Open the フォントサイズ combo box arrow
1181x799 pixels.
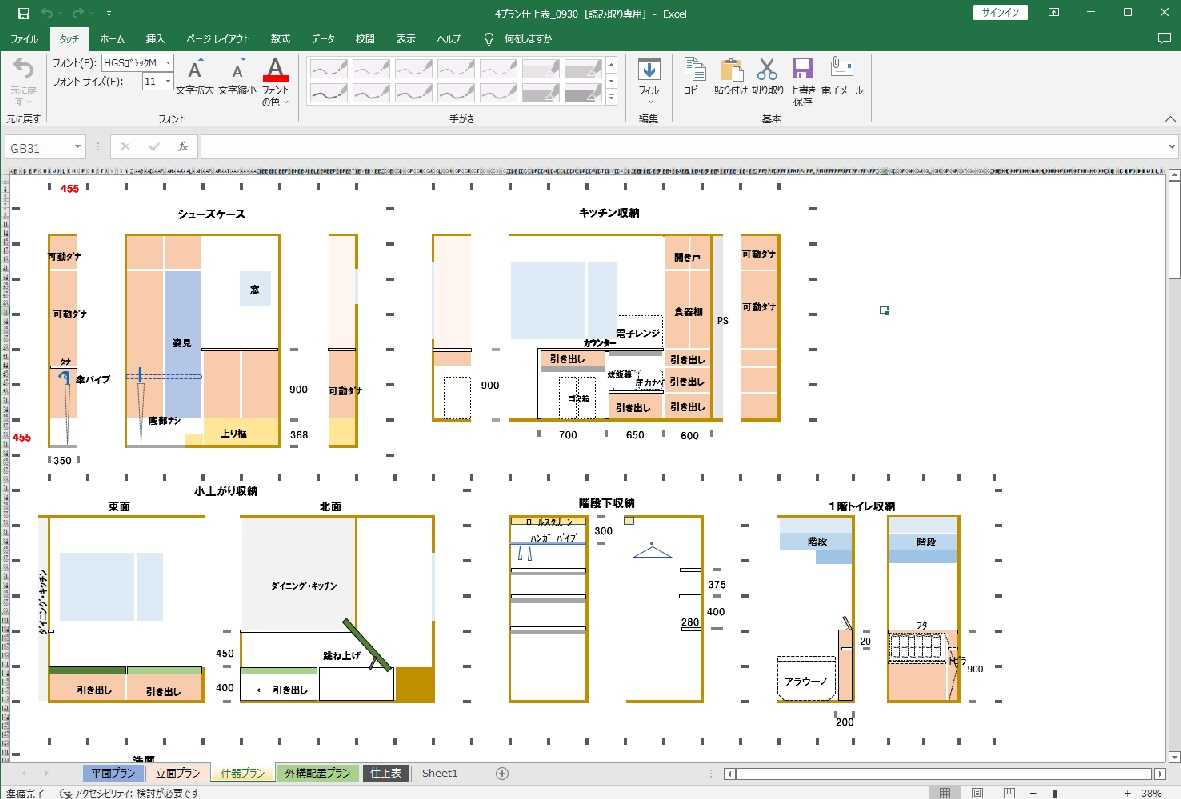point(168,81)
